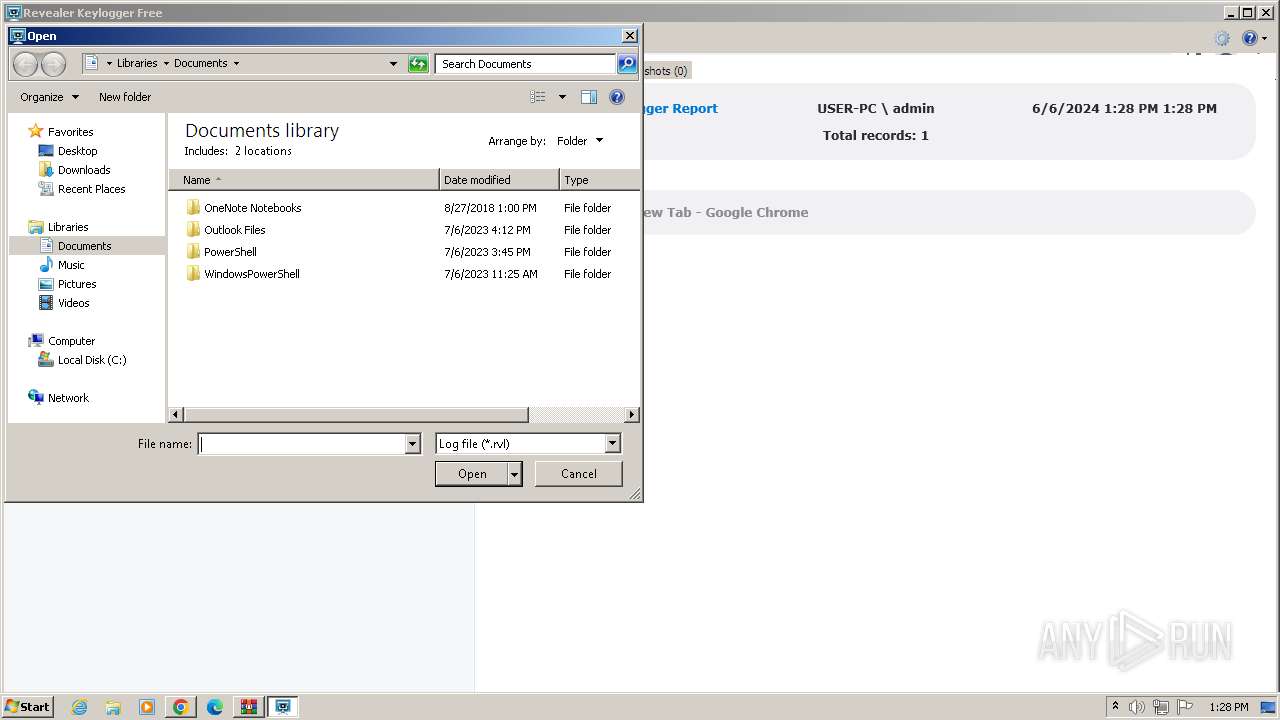Open the view options dropdown arrow
Screen dimensions: 1280x720
pyautogui.click(x=562, y=97)
